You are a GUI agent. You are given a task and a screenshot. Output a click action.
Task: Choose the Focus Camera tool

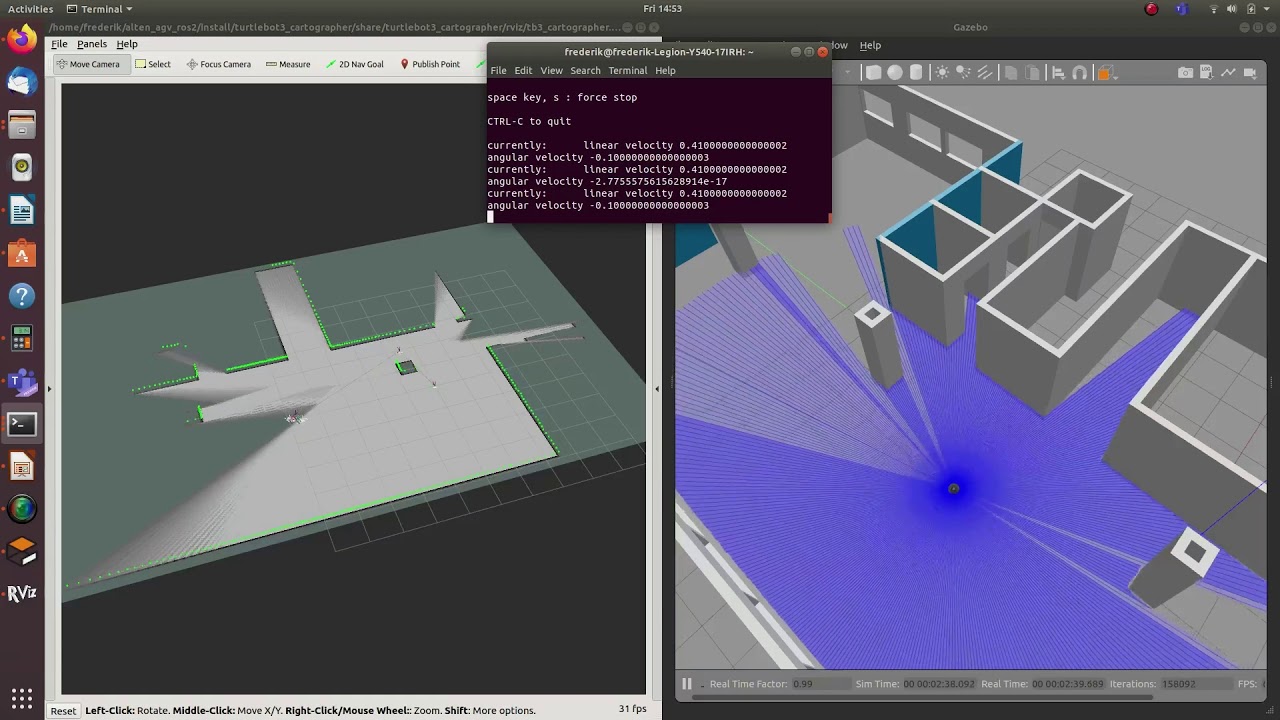[218, 64]
